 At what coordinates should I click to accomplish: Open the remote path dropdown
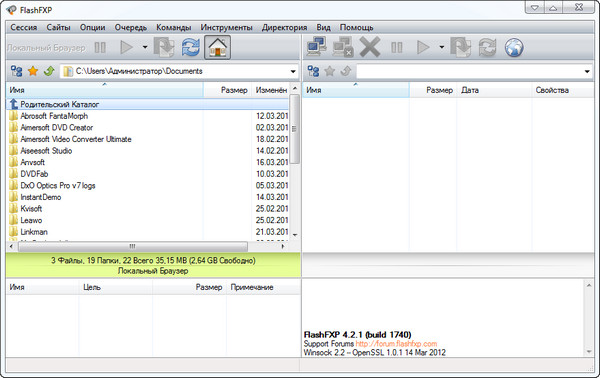click(587, 71)
